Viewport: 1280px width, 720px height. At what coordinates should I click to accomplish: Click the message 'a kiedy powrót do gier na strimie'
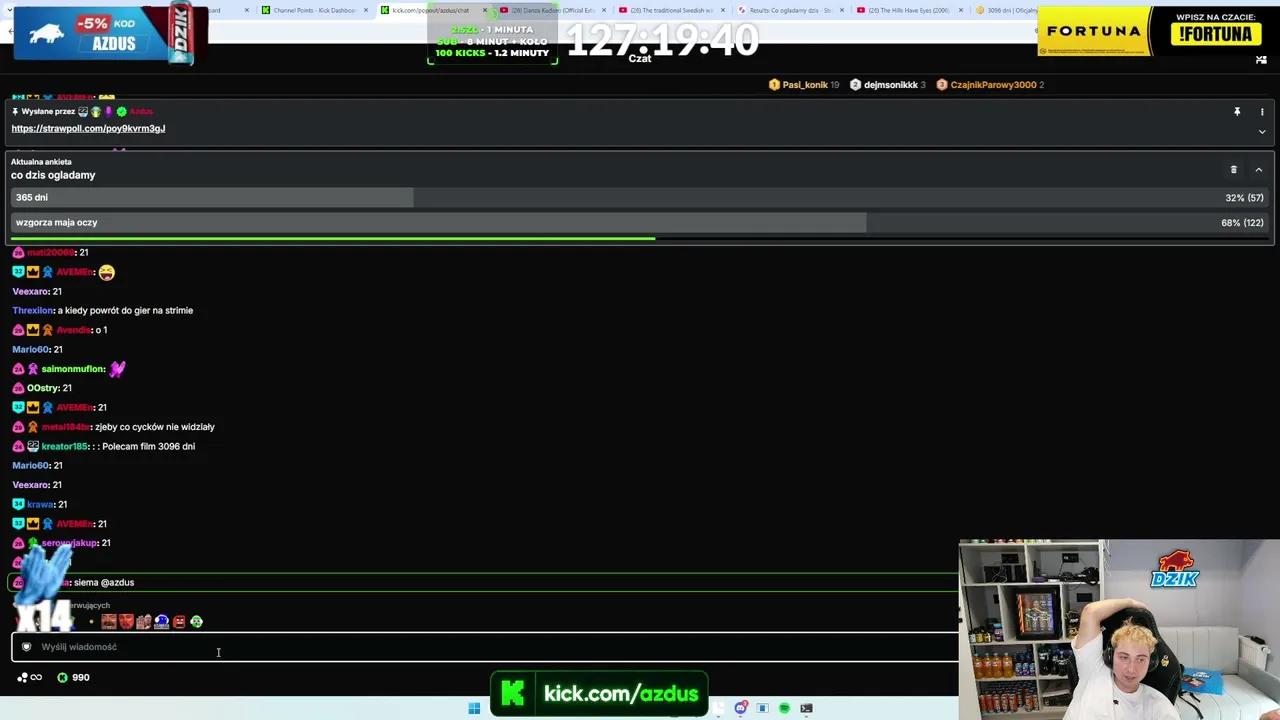(125, 311)
